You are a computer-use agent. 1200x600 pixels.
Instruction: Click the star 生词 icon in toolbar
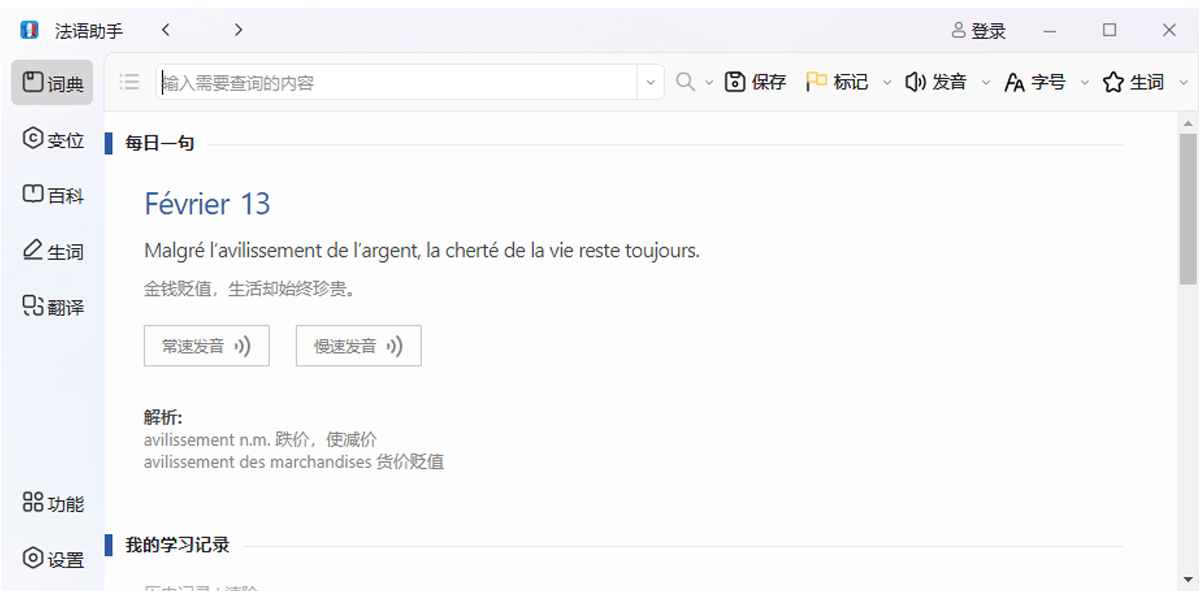tap(1113, 82)
